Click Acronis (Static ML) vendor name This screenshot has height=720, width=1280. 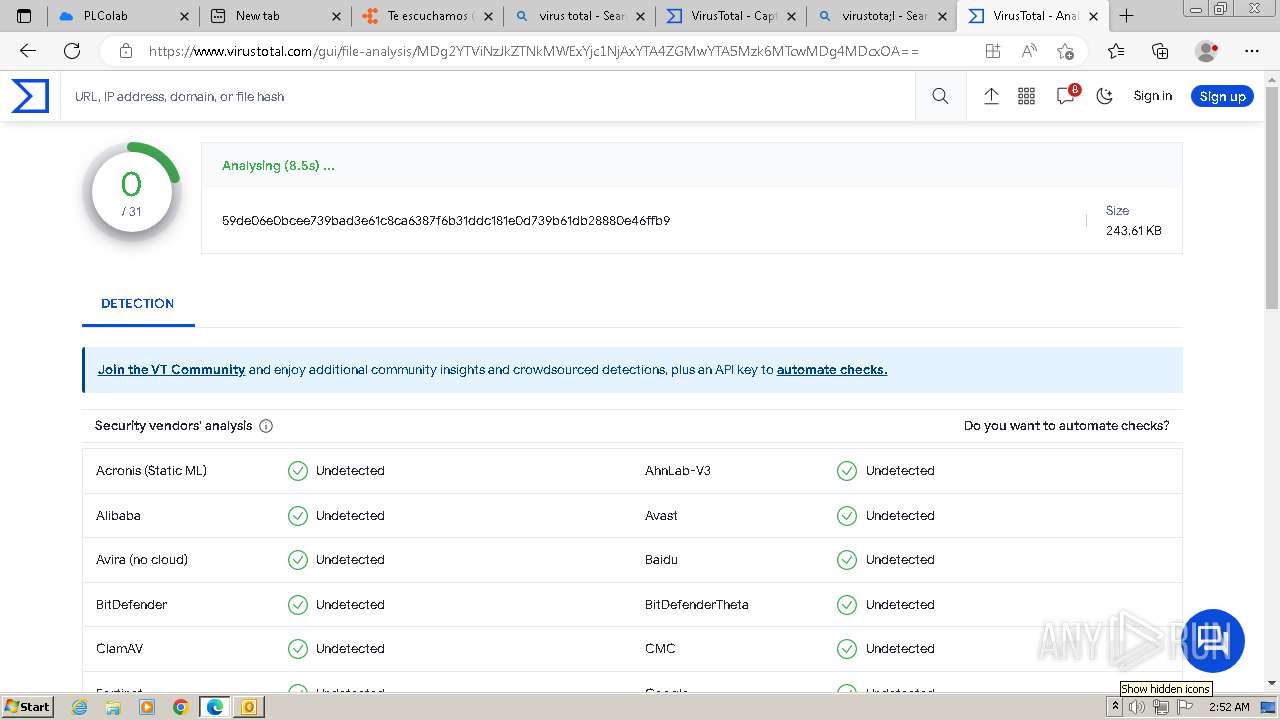coord(151,471)
